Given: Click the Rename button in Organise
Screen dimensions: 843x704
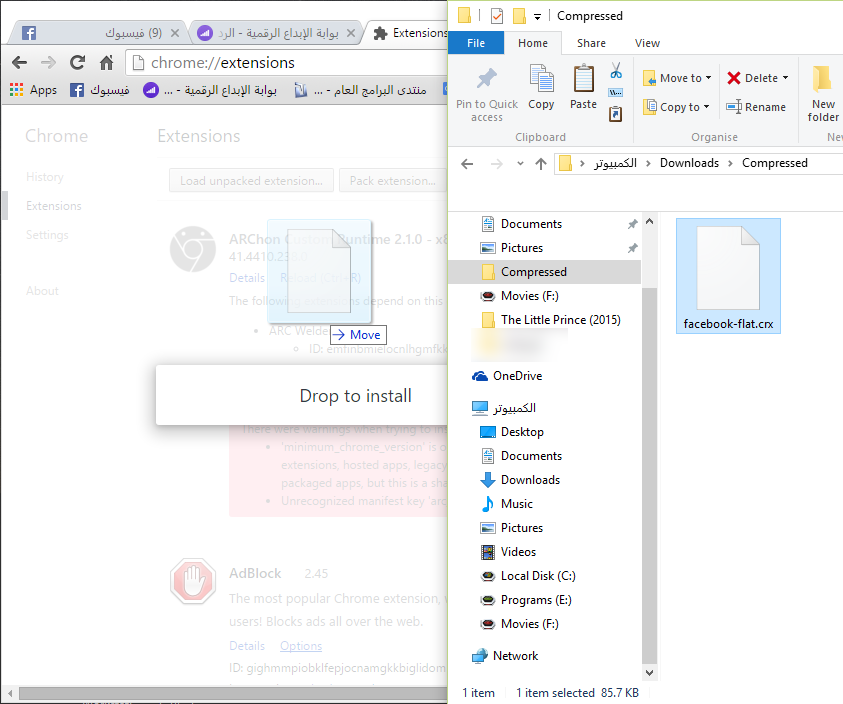Looking at the screenshot, I should [x=756, y=107].
